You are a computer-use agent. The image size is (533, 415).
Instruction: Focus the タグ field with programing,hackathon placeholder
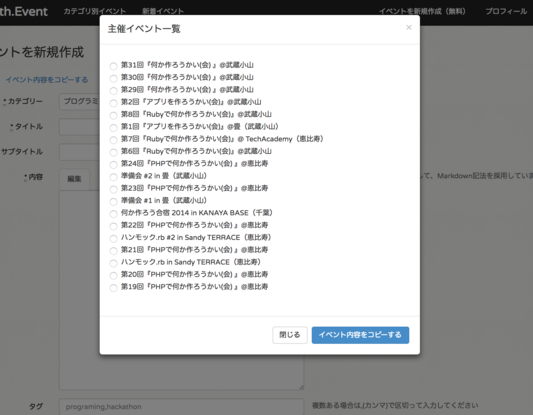pyautogui.click(x=182, y=407)
